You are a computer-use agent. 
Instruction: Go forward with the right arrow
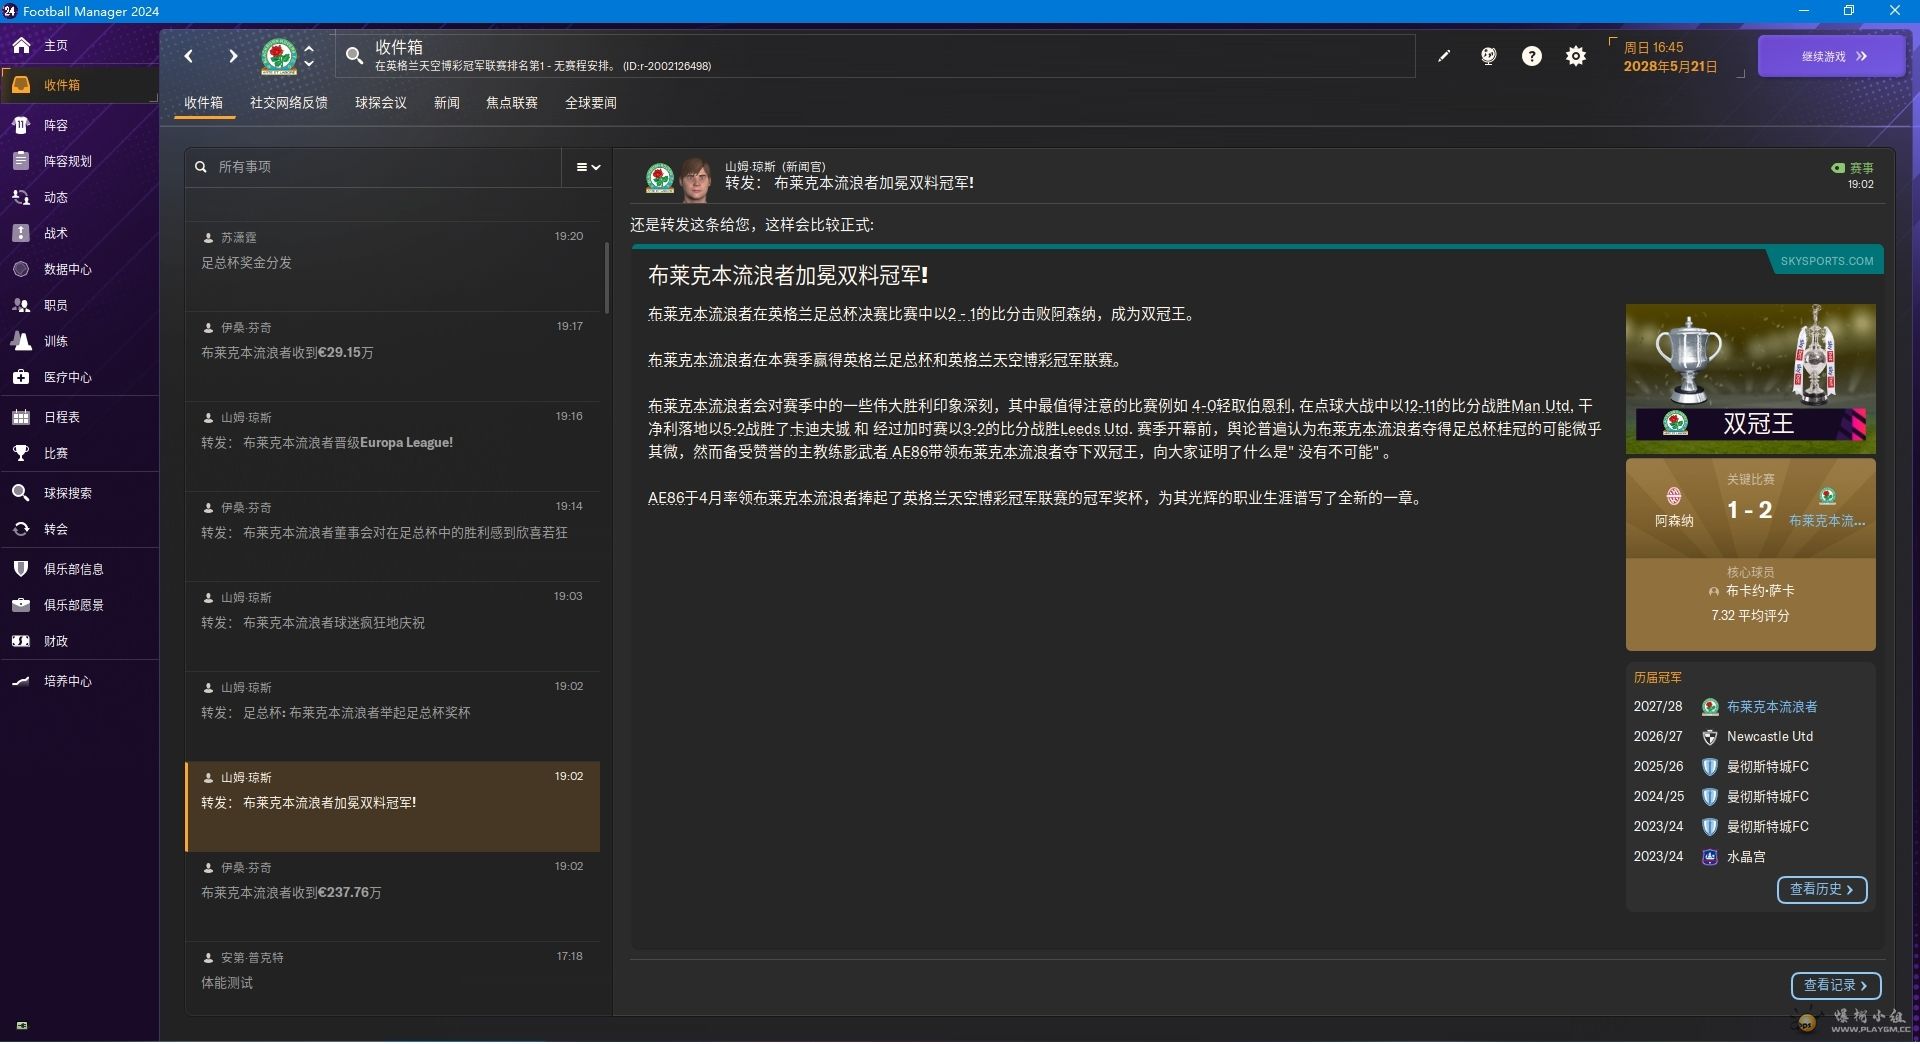pos(232,56)
